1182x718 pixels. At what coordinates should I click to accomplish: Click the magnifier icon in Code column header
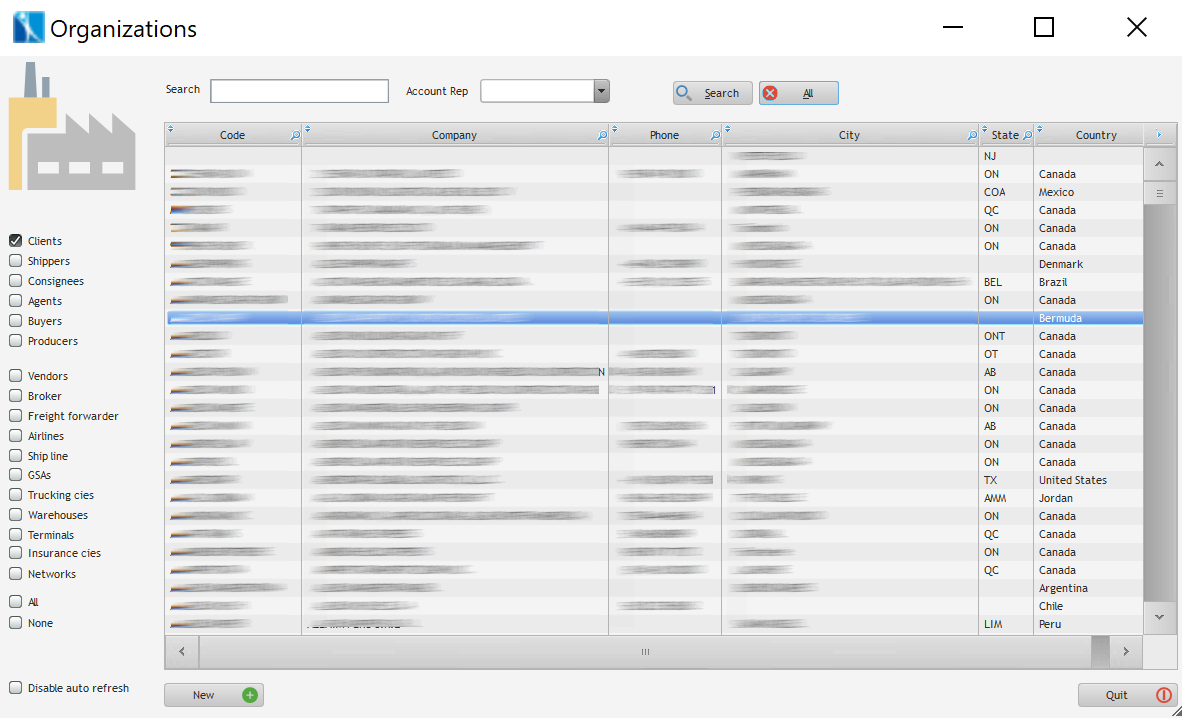coord(294,136)
